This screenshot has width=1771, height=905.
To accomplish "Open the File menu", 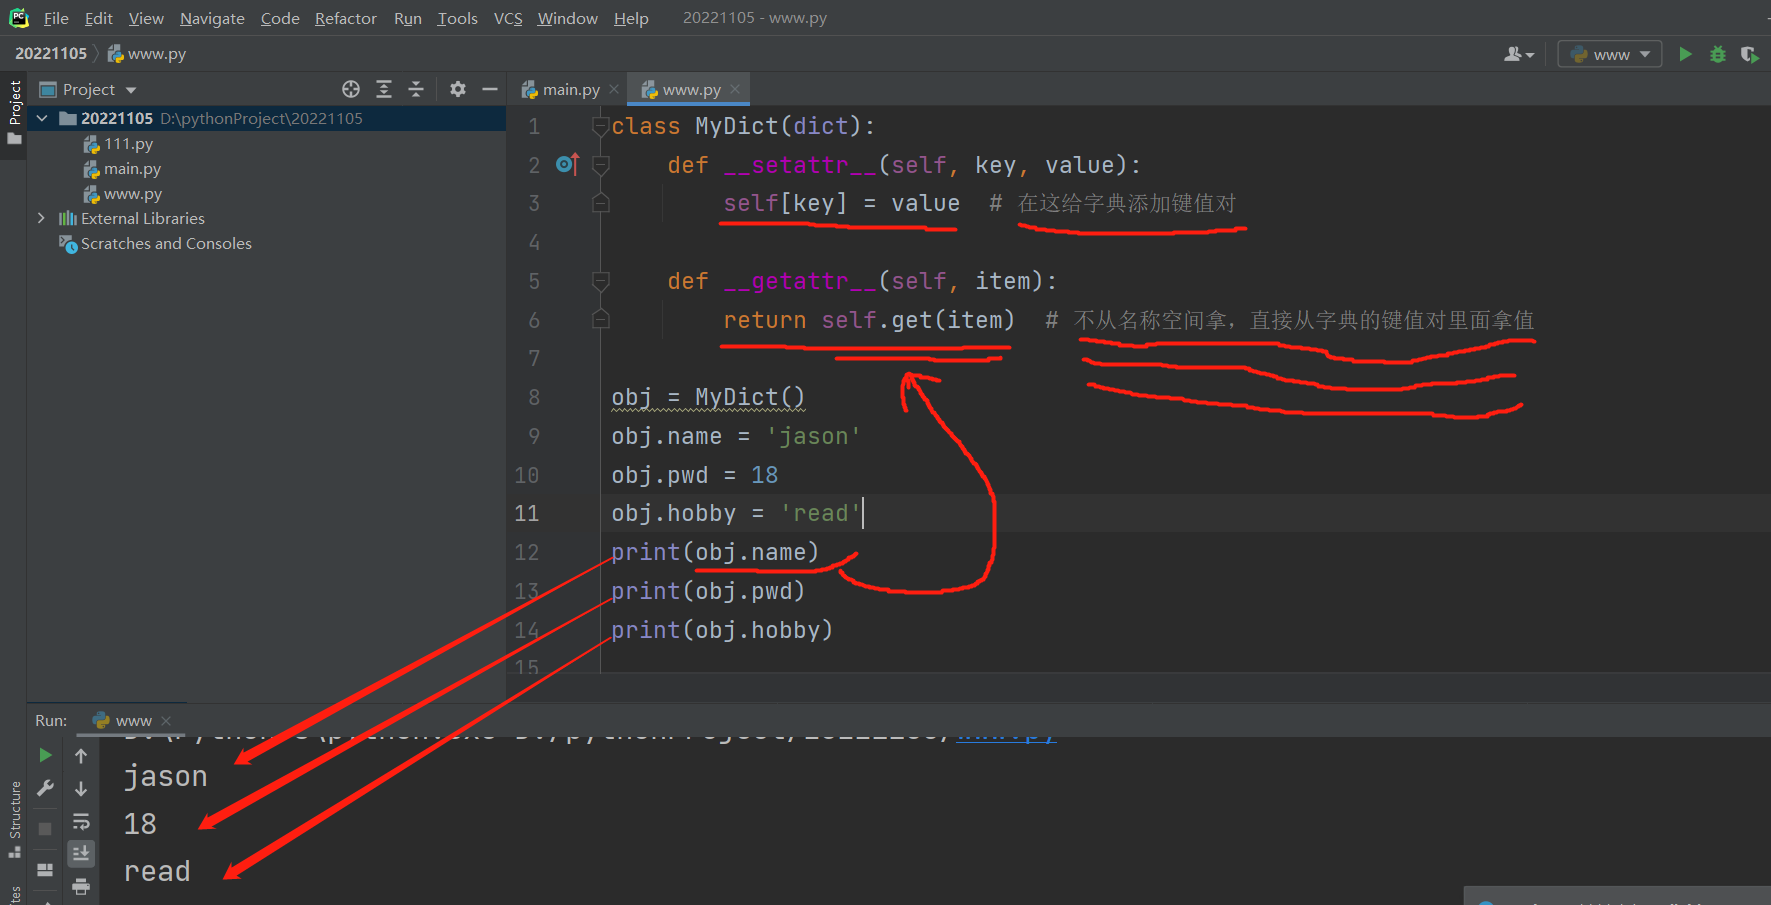I will point(56,18).
